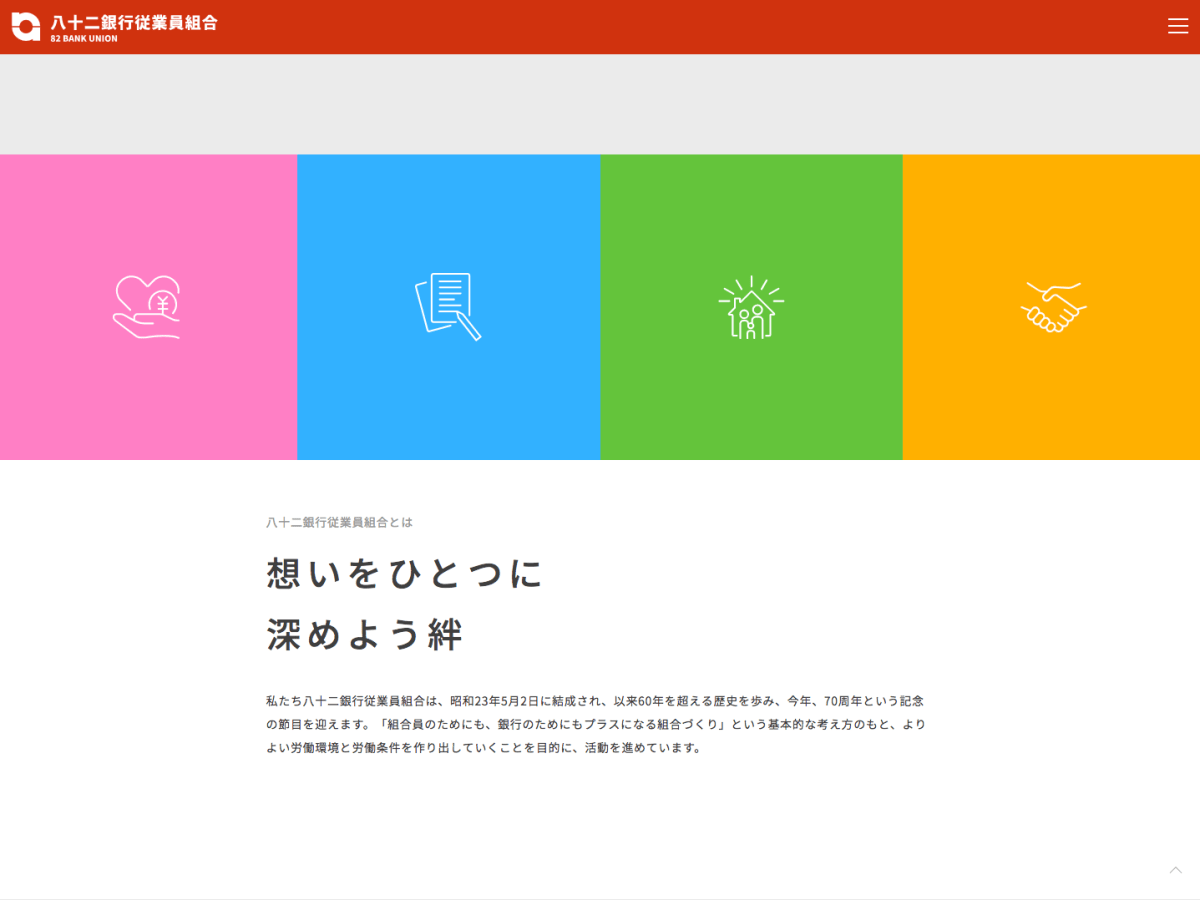
Task: Click the family house icon
Action: (x=751, y=307)
